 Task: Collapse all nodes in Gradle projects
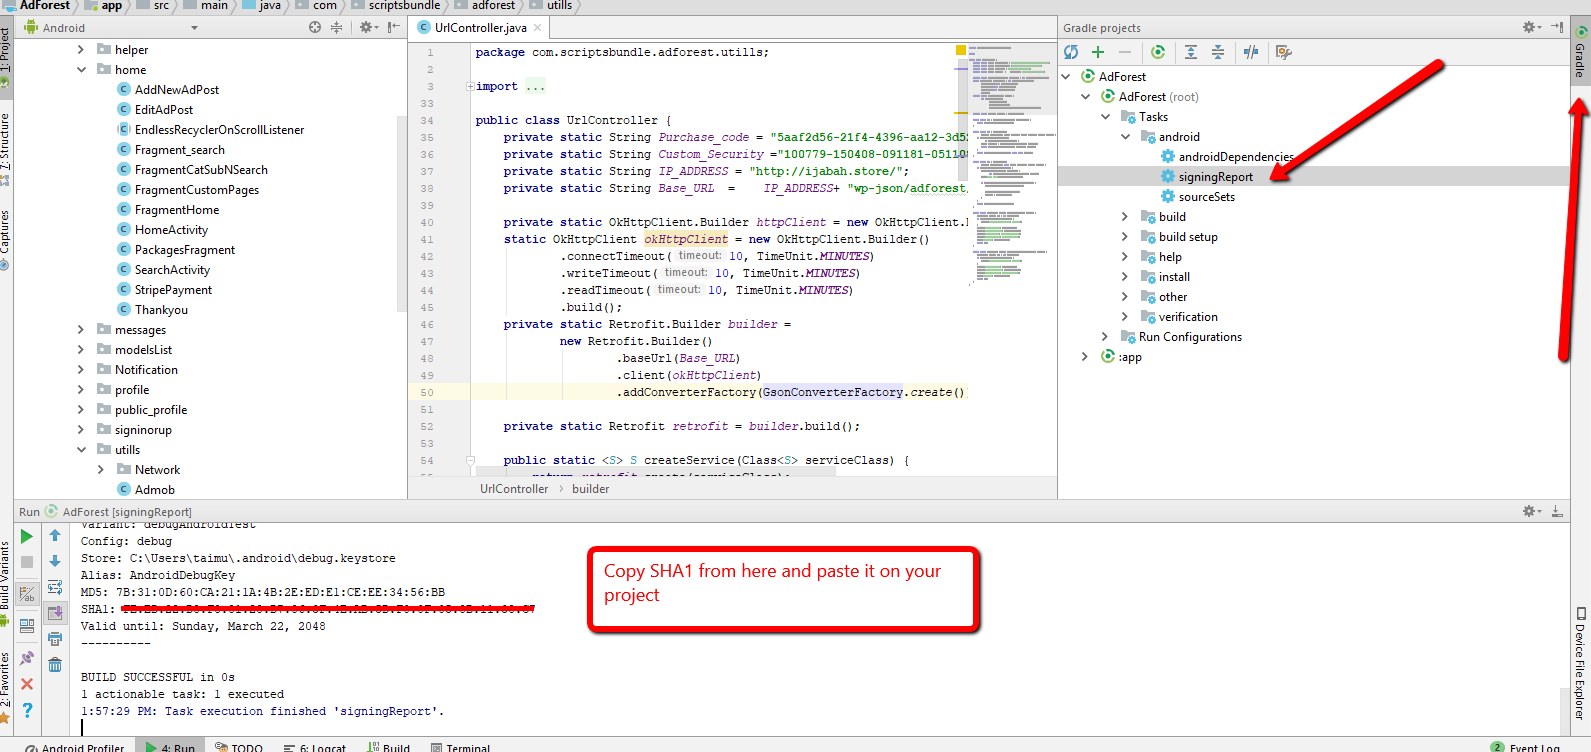[x=1218, y=52]
